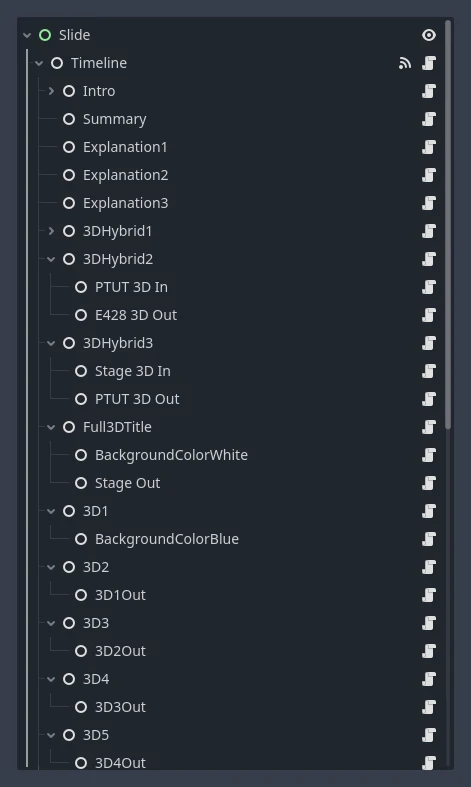Open script icon on 3D1Out node
Screen dimensions: 471x787
pos(429,595)
